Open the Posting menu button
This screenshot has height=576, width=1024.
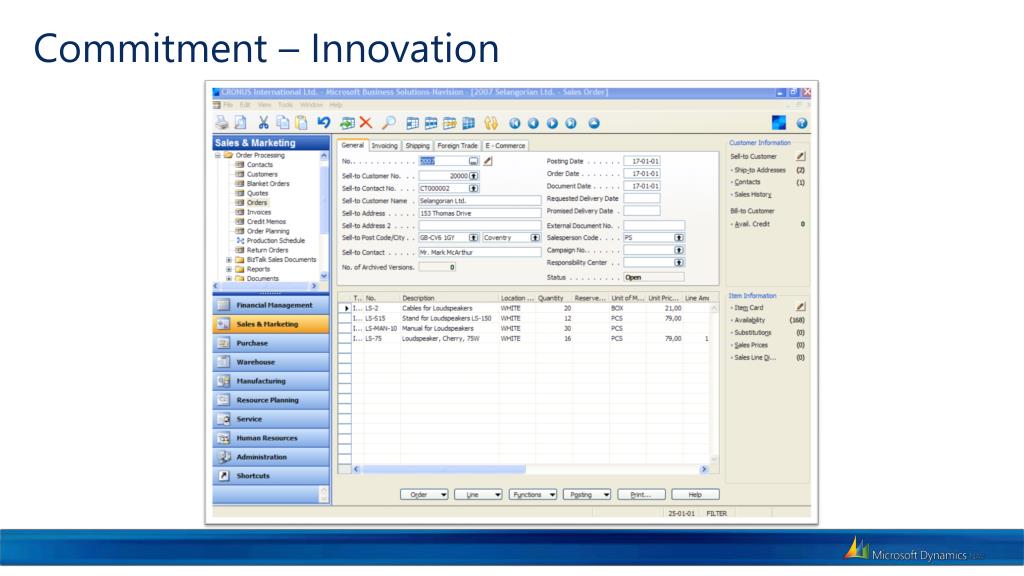click(587, 494)
